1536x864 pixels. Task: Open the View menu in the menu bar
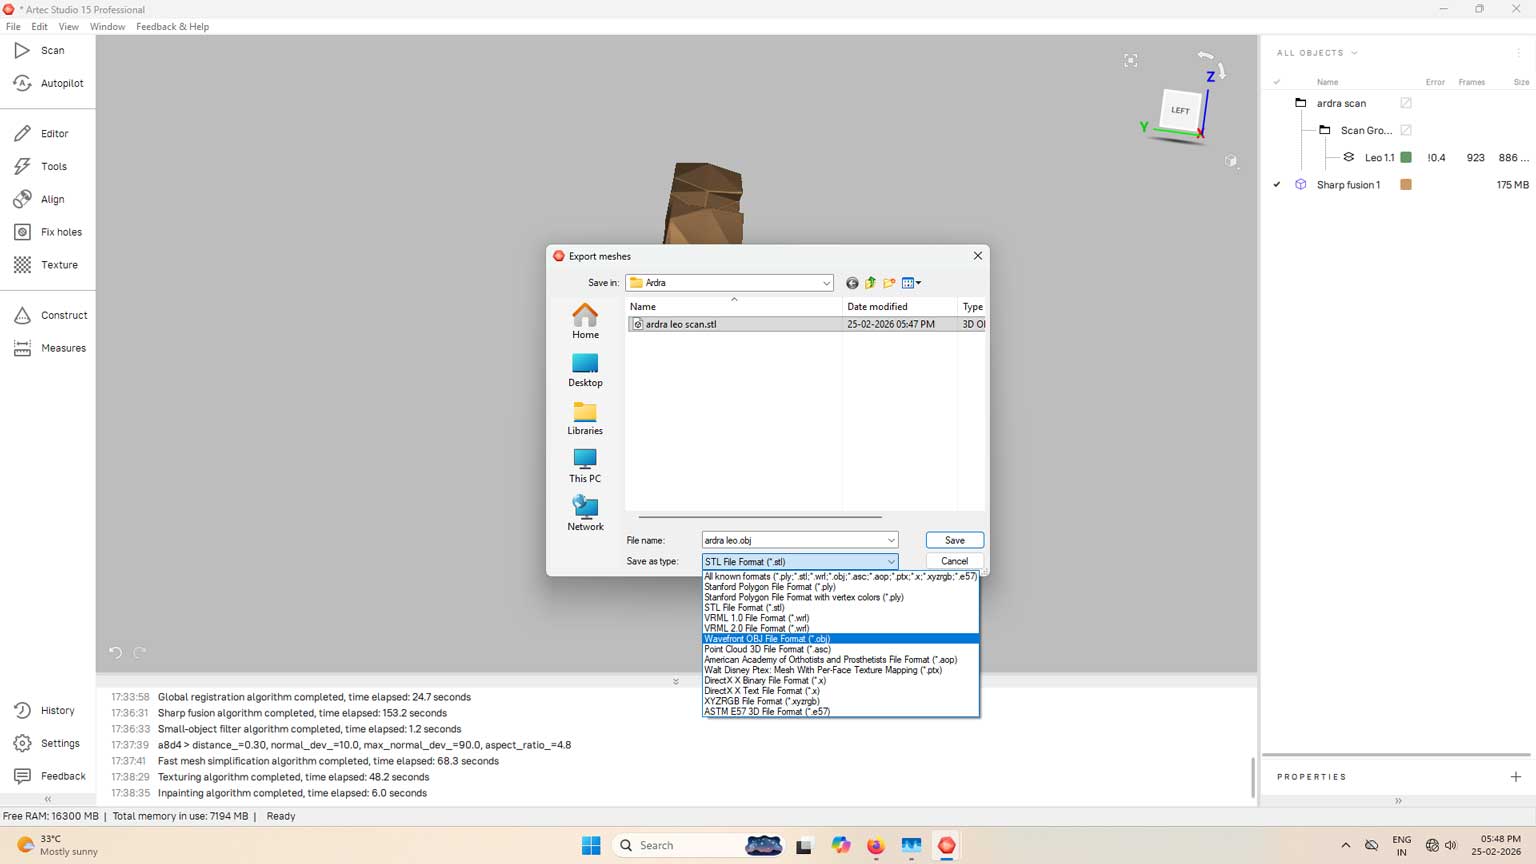tap(68, 27)
